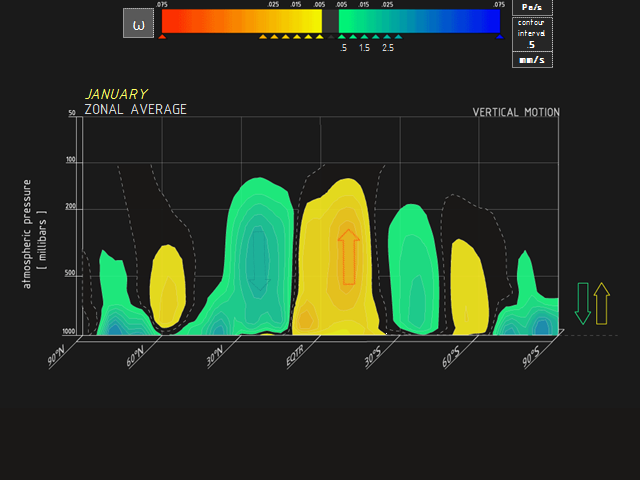
Task: Click the red triangle marker below the colorbar
Action: tap(162, 37)
